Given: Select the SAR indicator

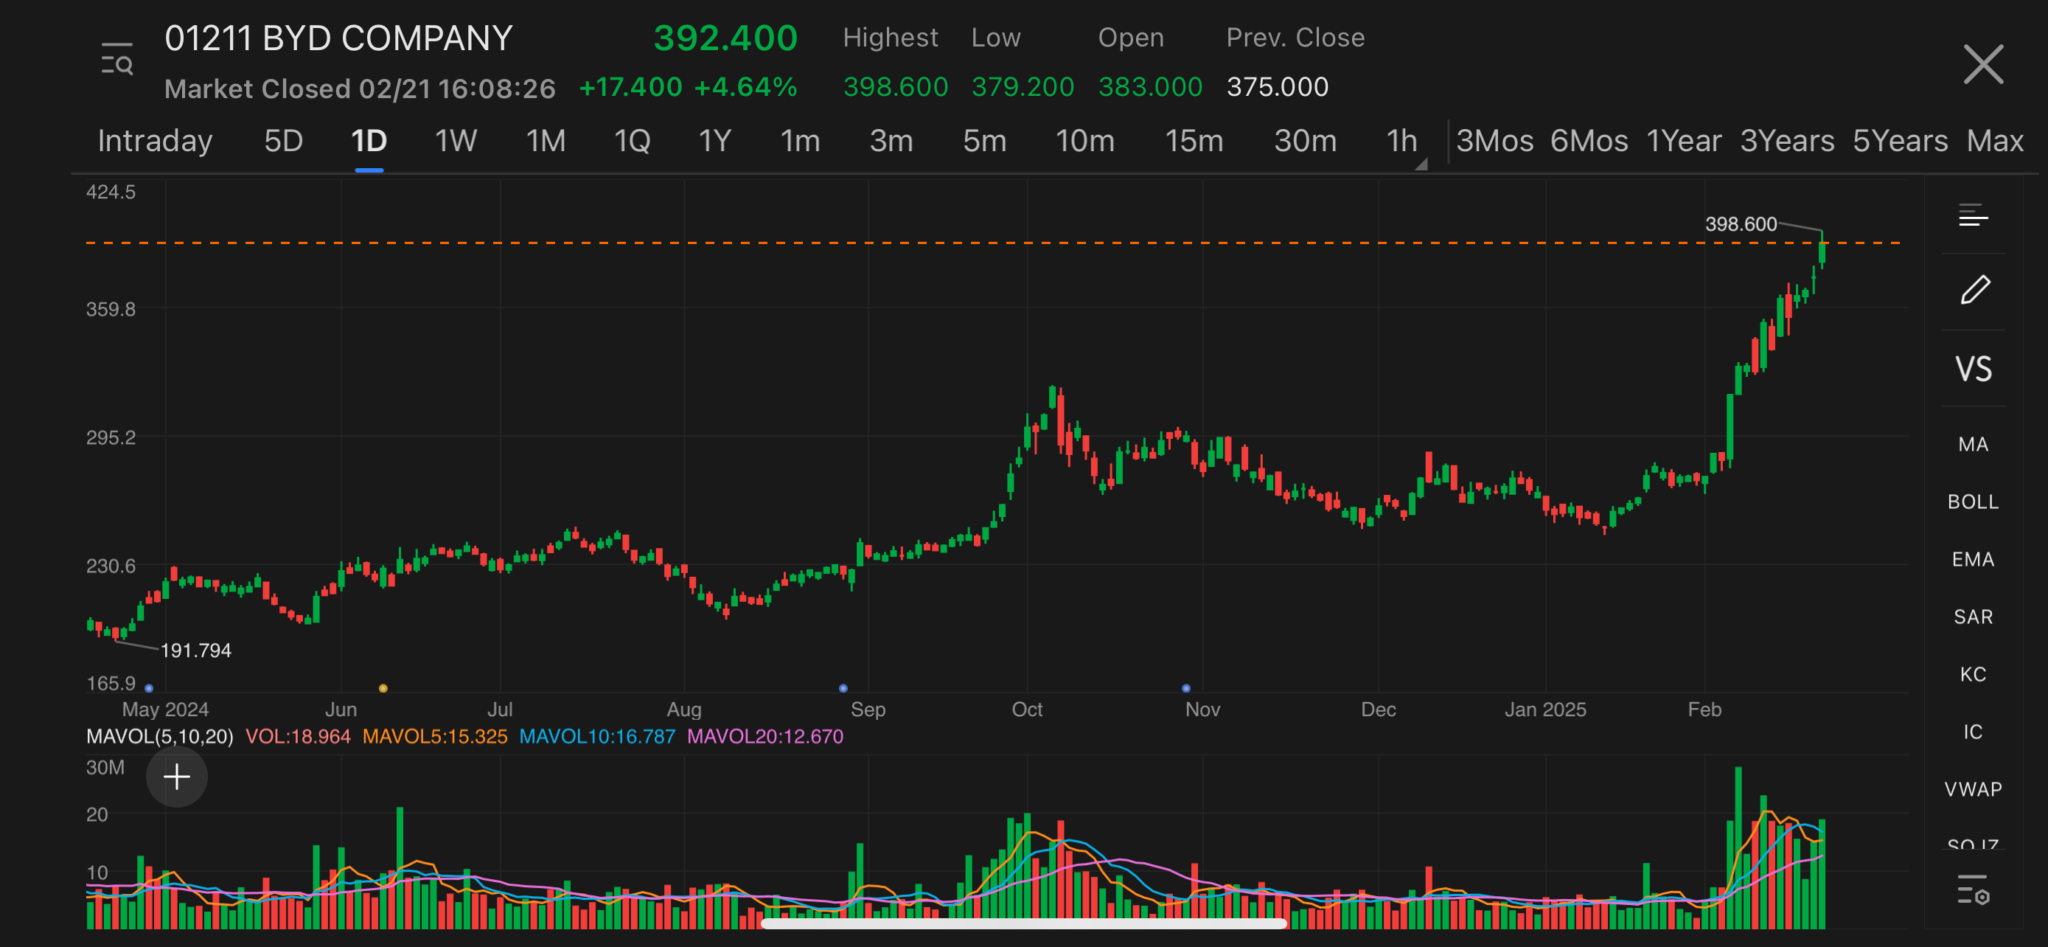Looking at the screenshot, I should click(x=1973, y=617).
